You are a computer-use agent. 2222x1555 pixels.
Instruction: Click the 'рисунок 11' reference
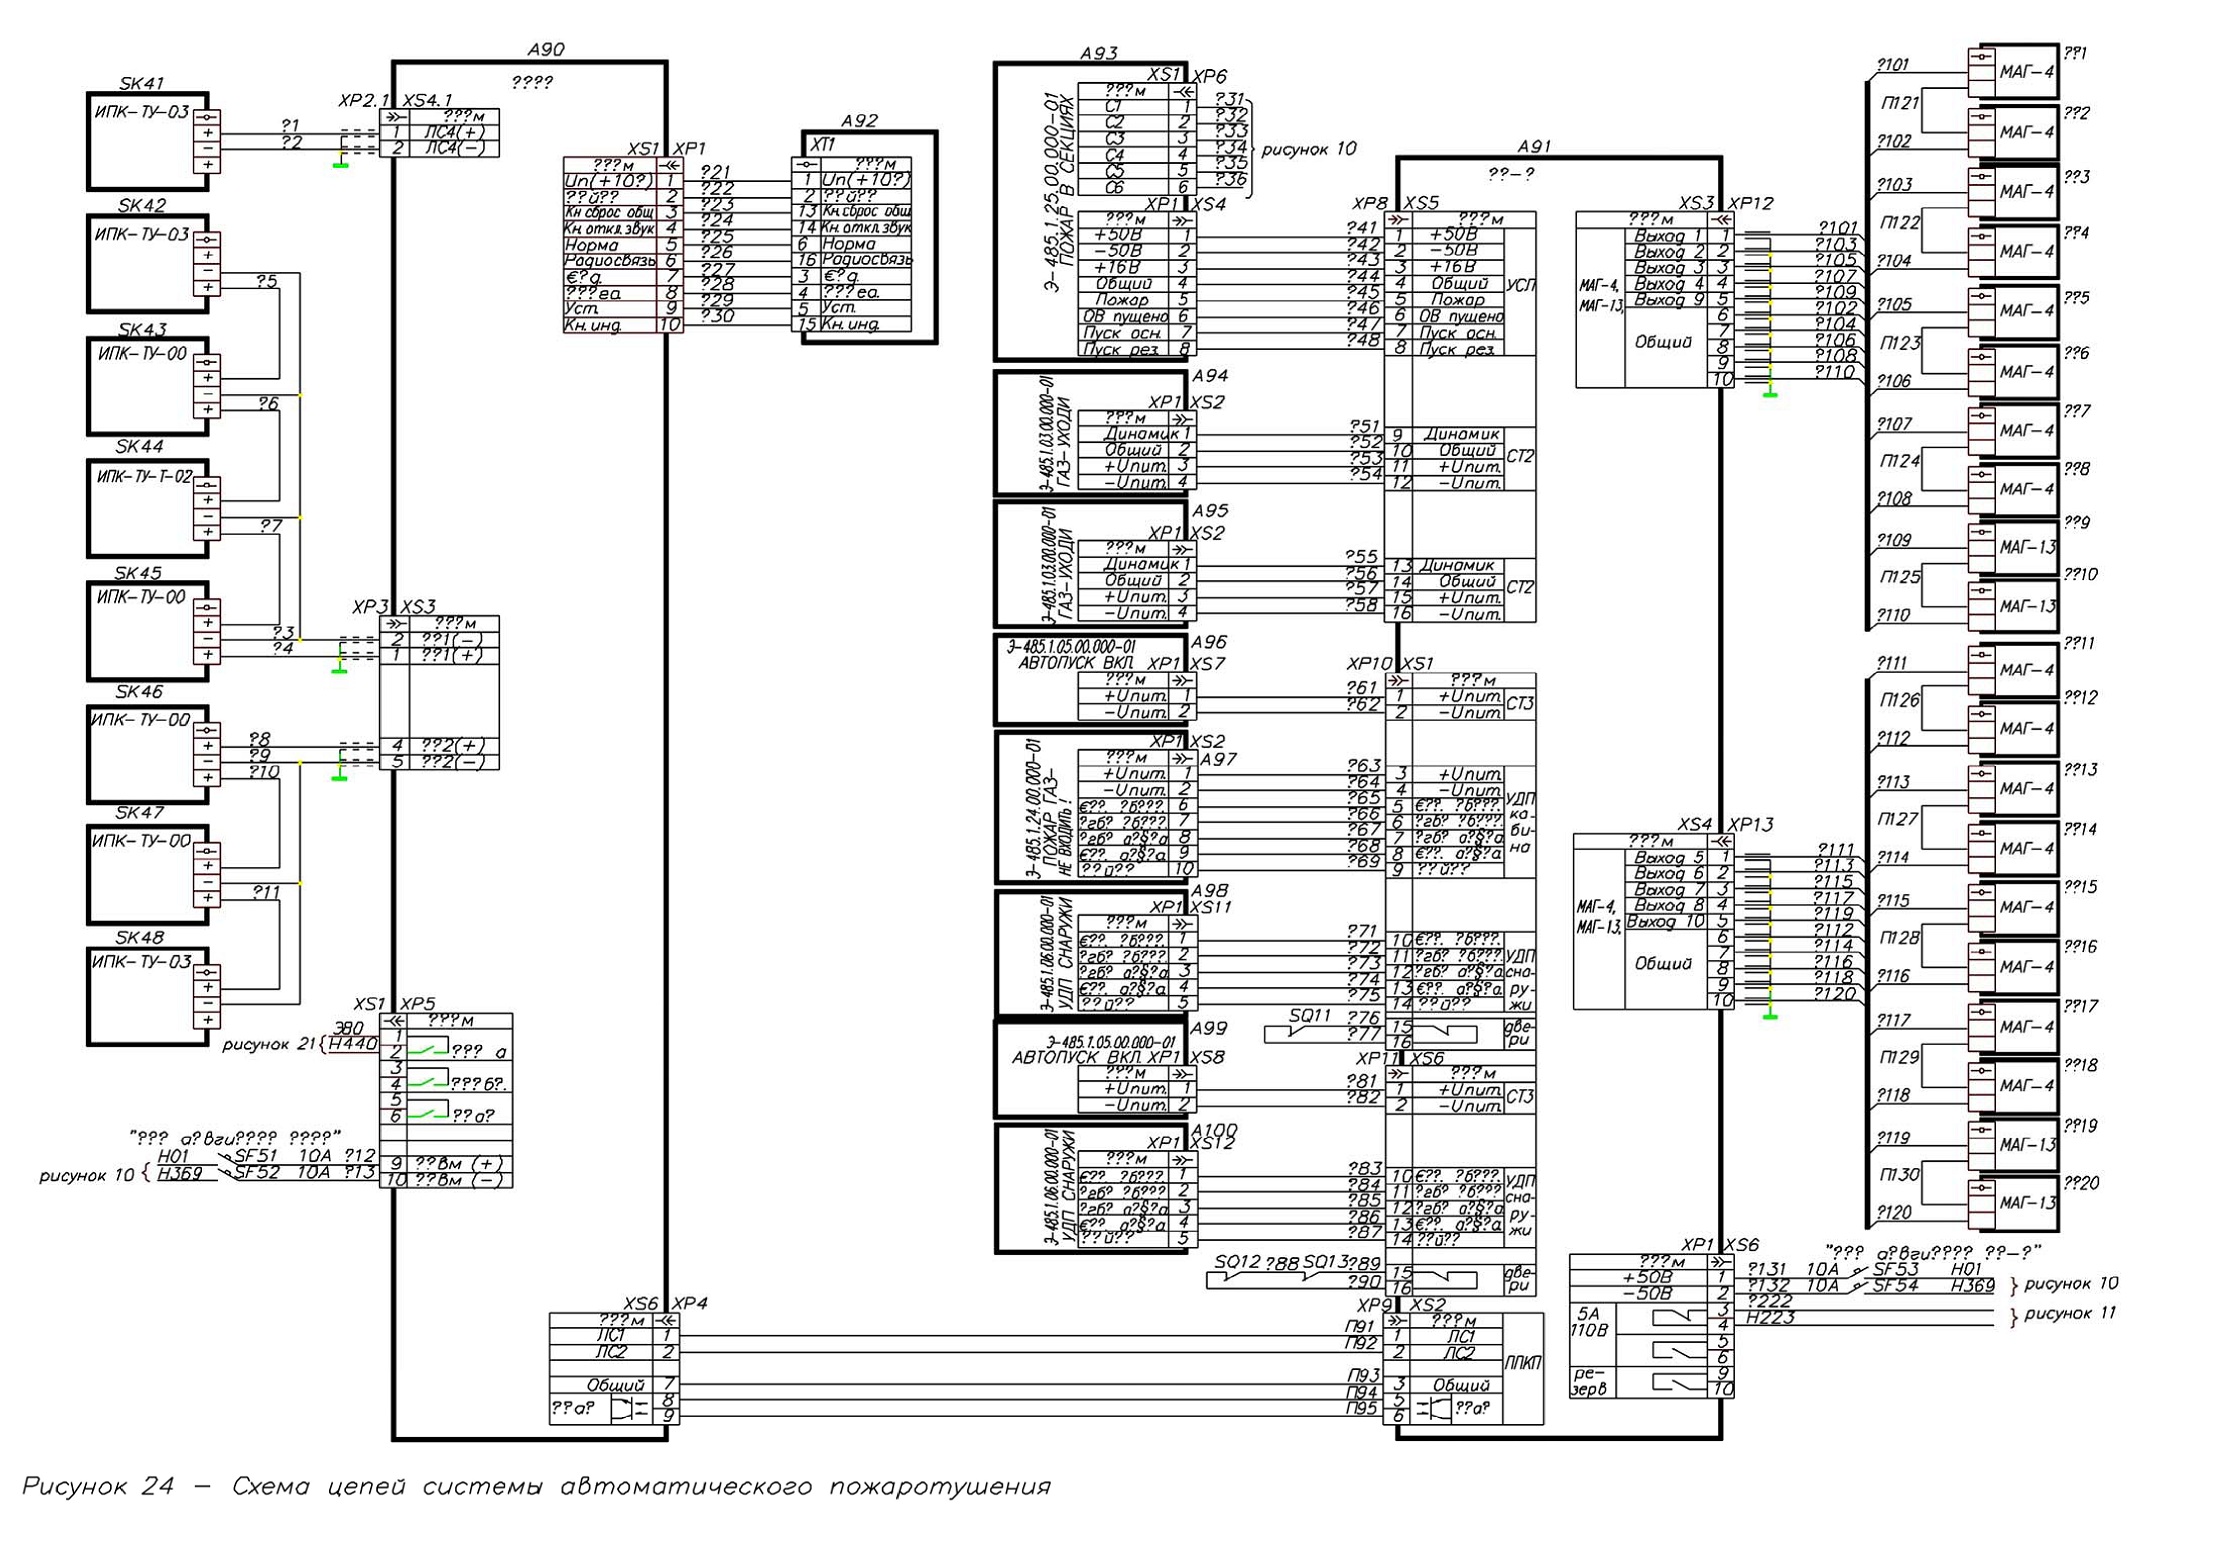click(x=2070, y=1313)
